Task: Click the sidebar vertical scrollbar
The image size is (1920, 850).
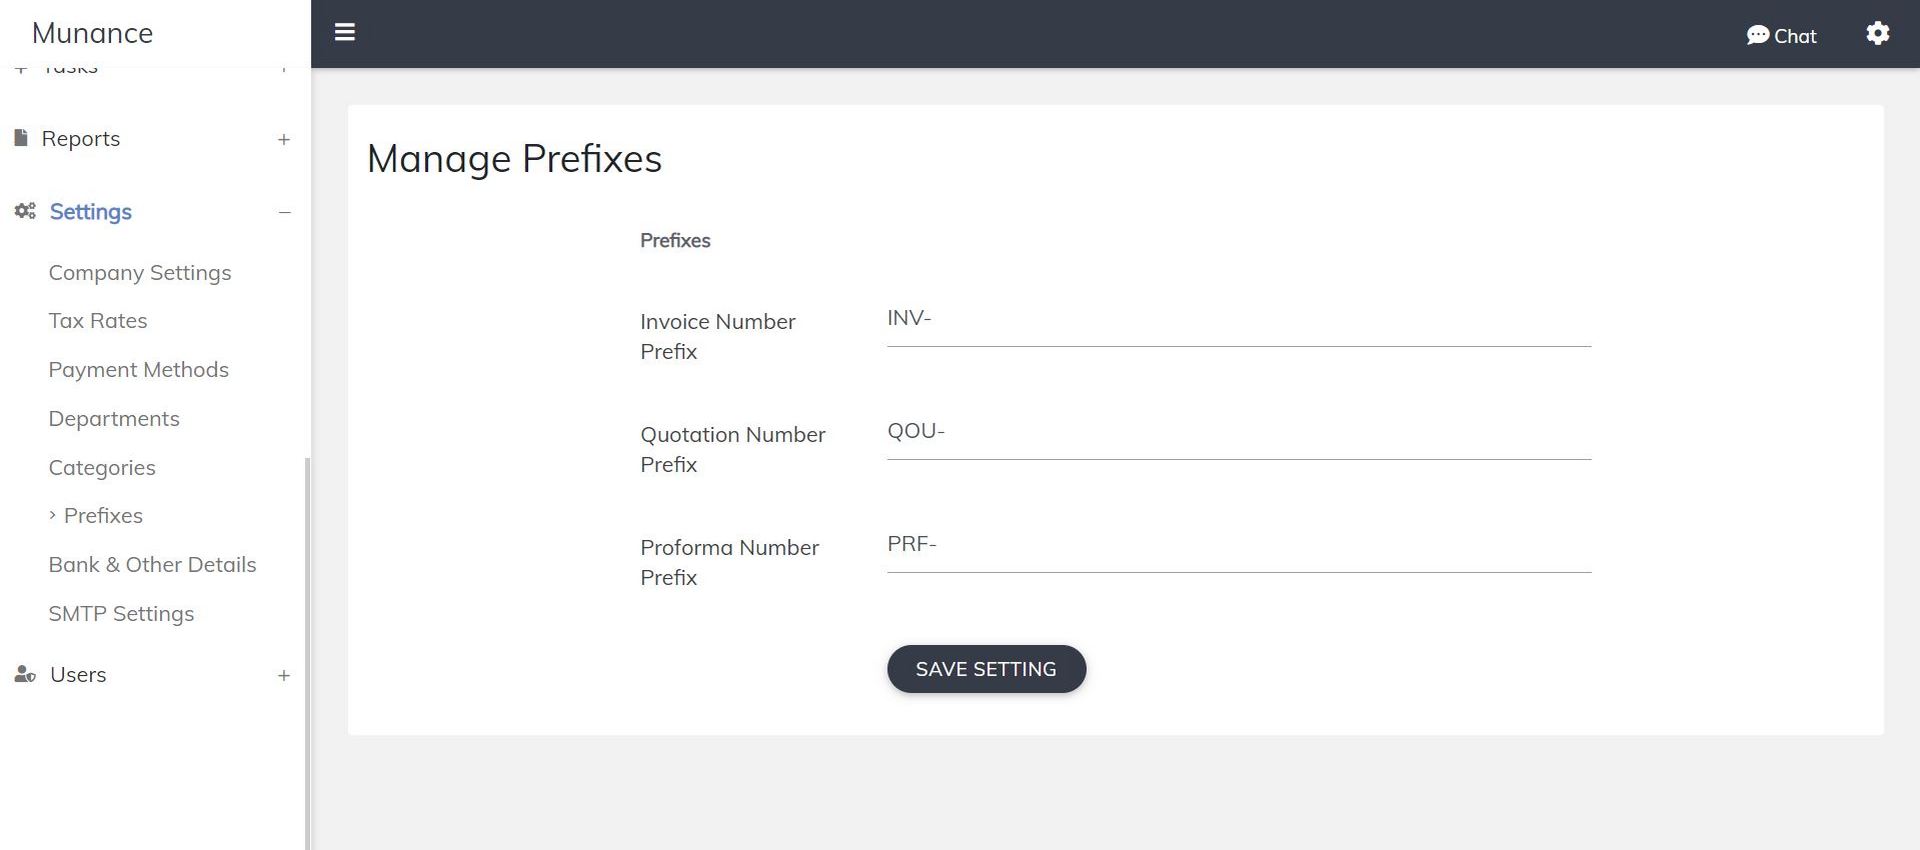Action: coord(307,650)
